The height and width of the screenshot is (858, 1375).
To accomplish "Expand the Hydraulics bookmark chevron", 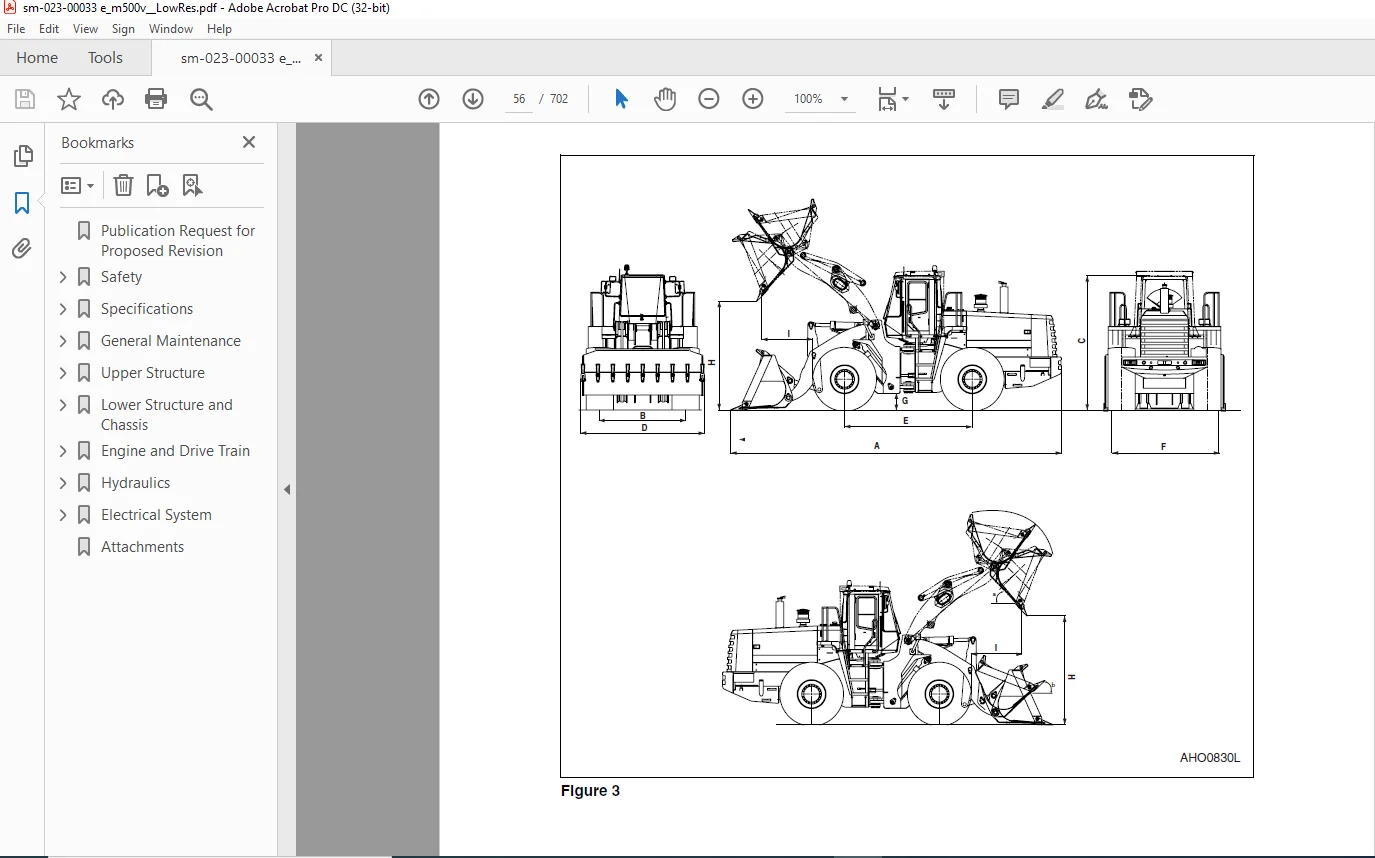I will 63,483.
